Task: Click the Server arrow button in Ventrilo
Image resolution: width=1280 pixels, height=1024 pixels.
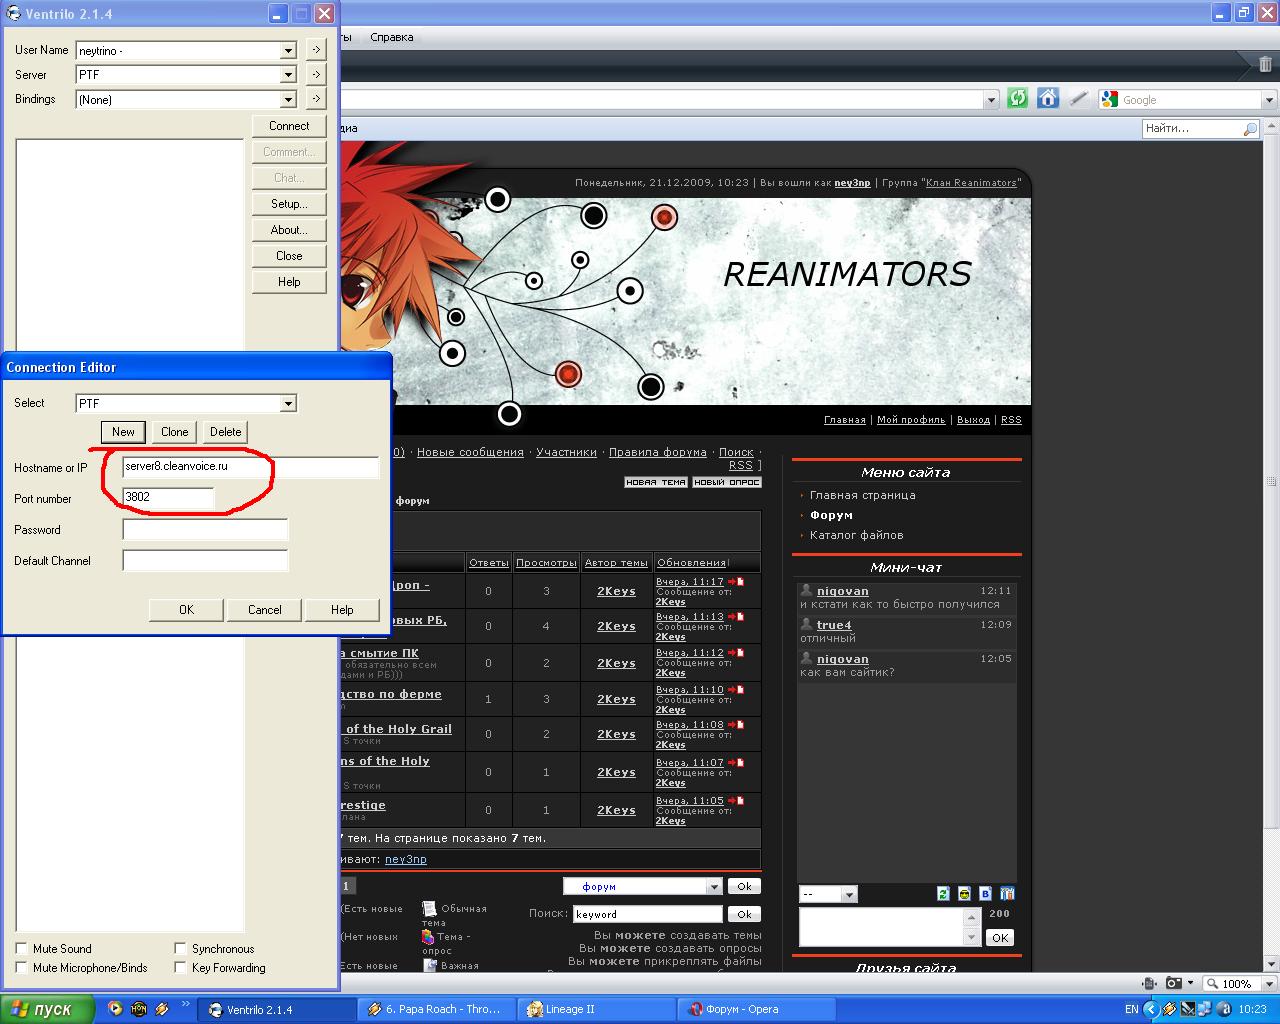Action: click(x=315, y=74)
